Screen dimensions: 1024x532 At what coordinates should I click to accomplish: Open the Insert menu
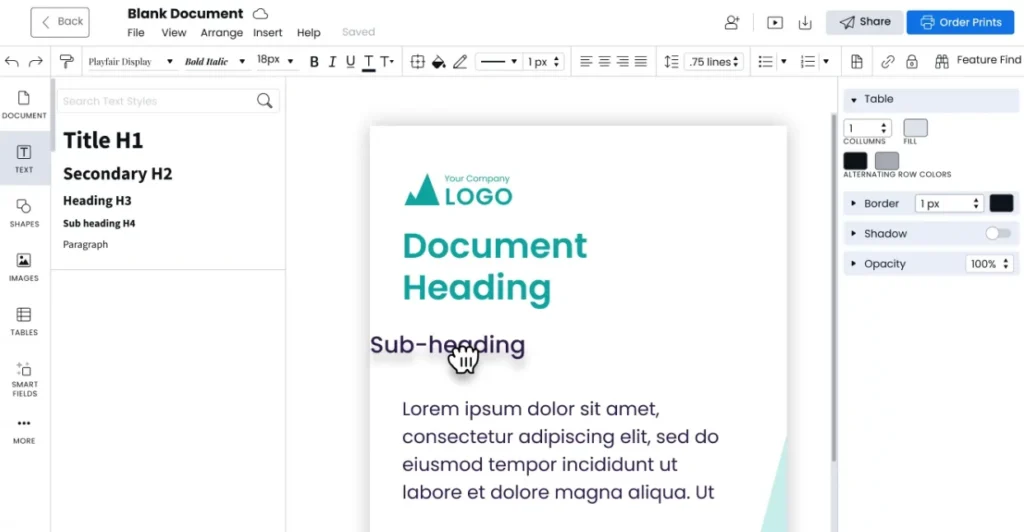pos(268,33)
